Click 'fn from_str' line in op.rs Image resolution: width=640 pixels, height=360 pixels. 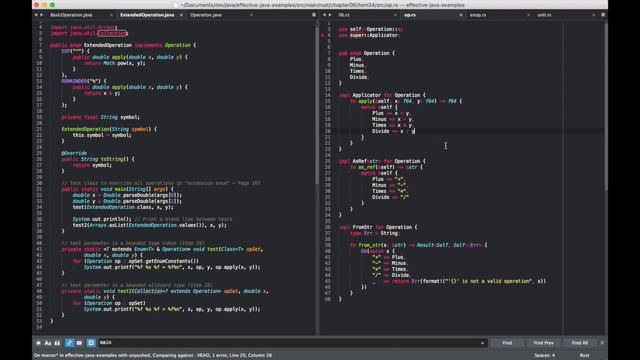coord(418,245)
